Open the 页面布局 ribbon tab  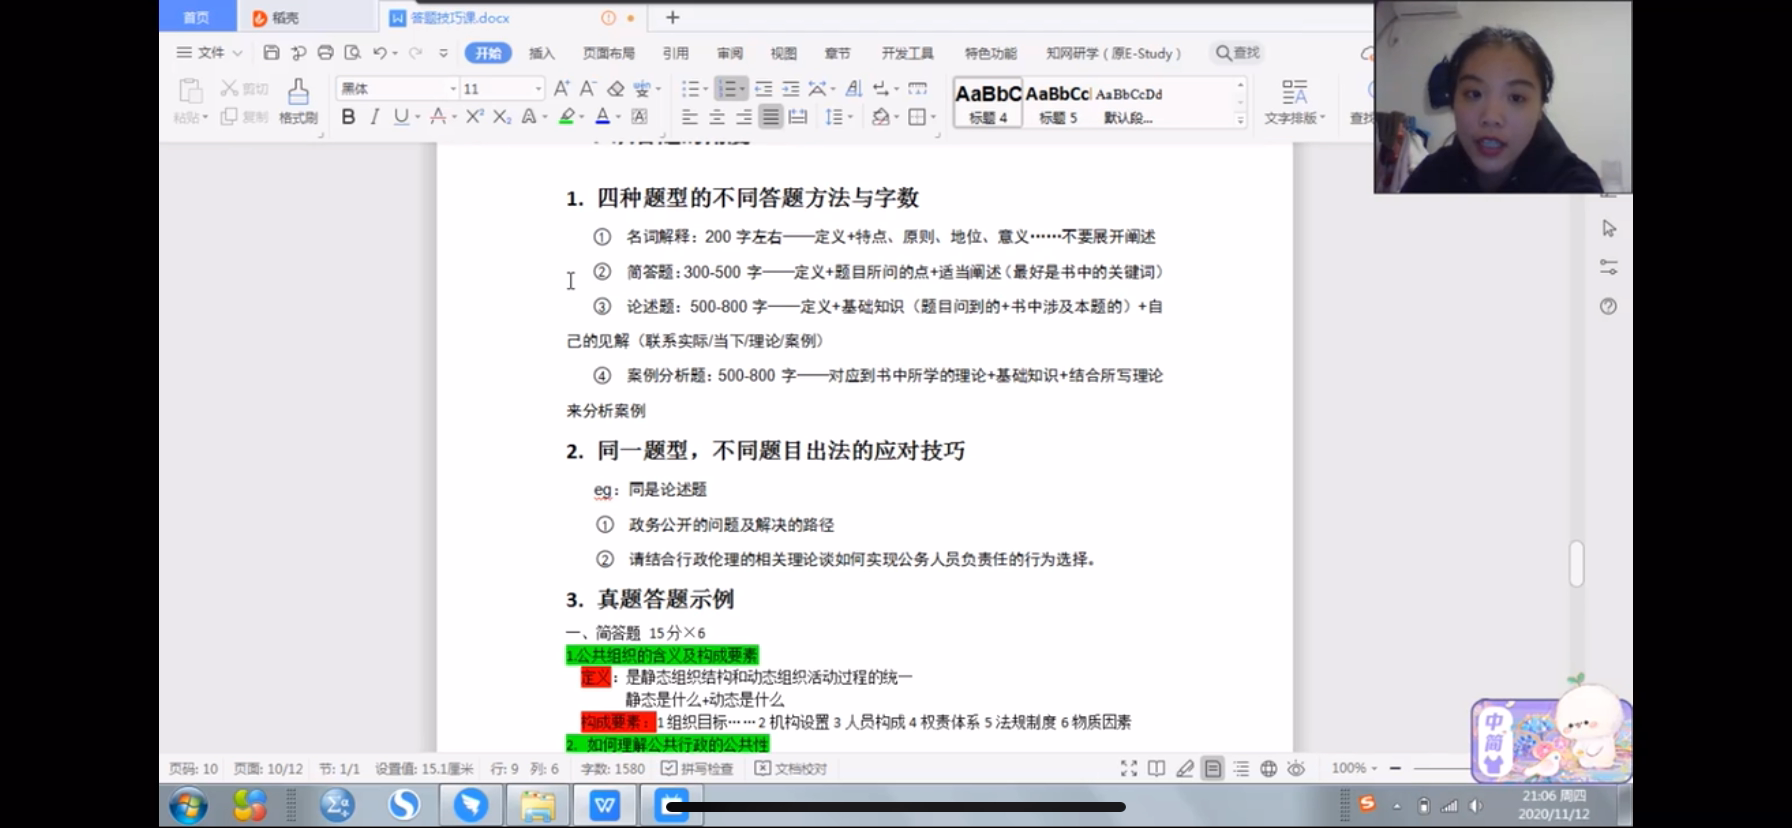pyautogui.click(x=609, y=53)
